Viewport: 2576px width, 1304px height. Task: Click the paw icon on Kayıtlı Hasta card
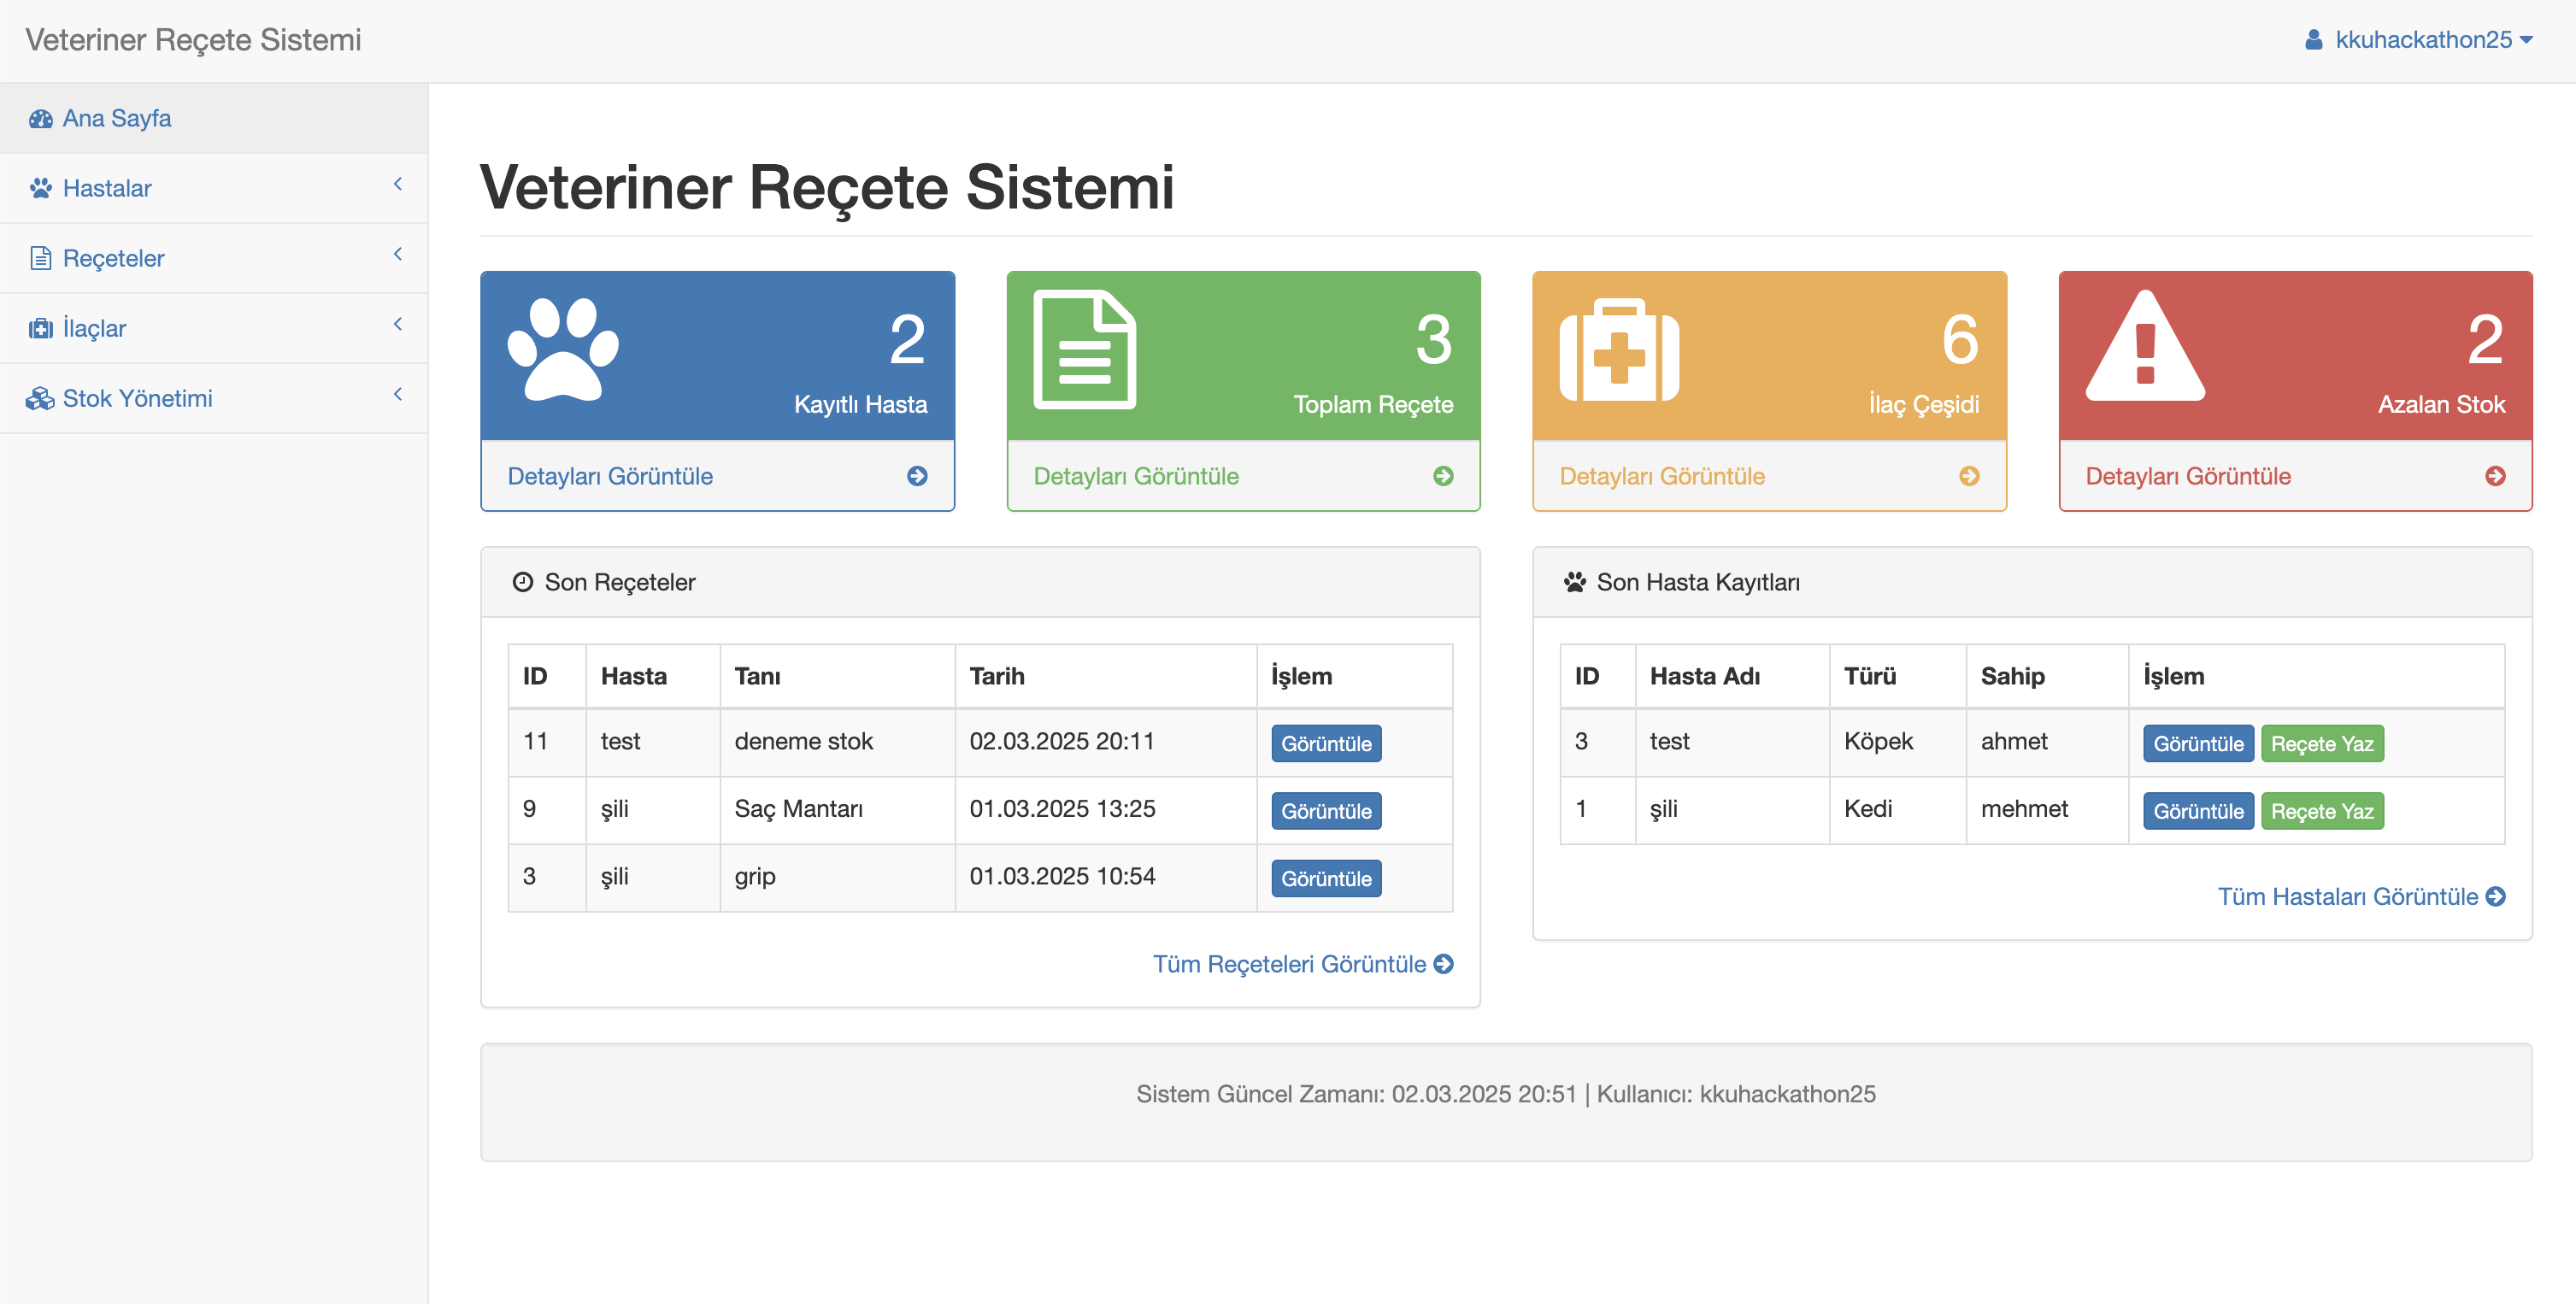click(x=563, y=349)
